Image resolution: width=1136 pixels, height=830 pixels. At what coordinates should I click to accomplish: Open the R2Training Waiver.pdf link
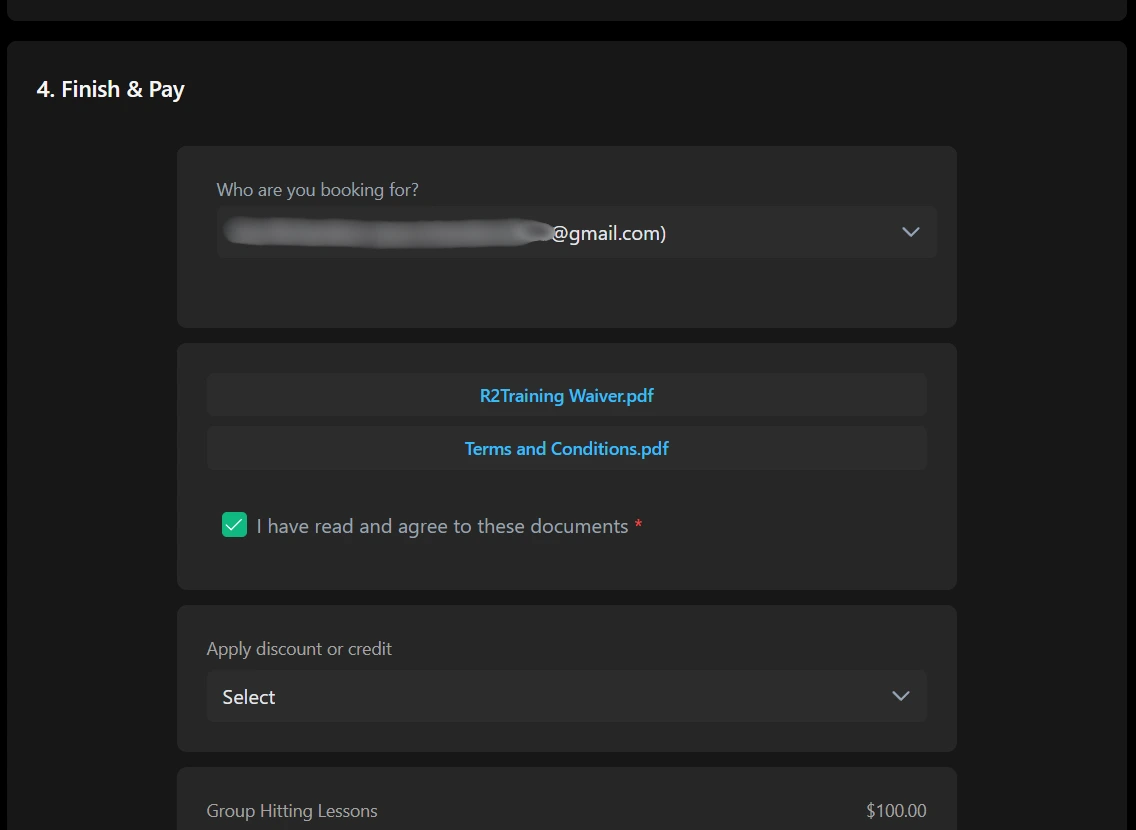point(566,395)
